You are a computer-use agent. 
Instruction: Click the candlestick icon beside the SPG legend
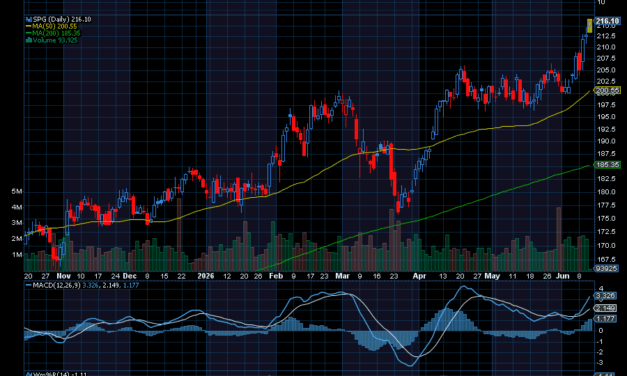point(29,19)
